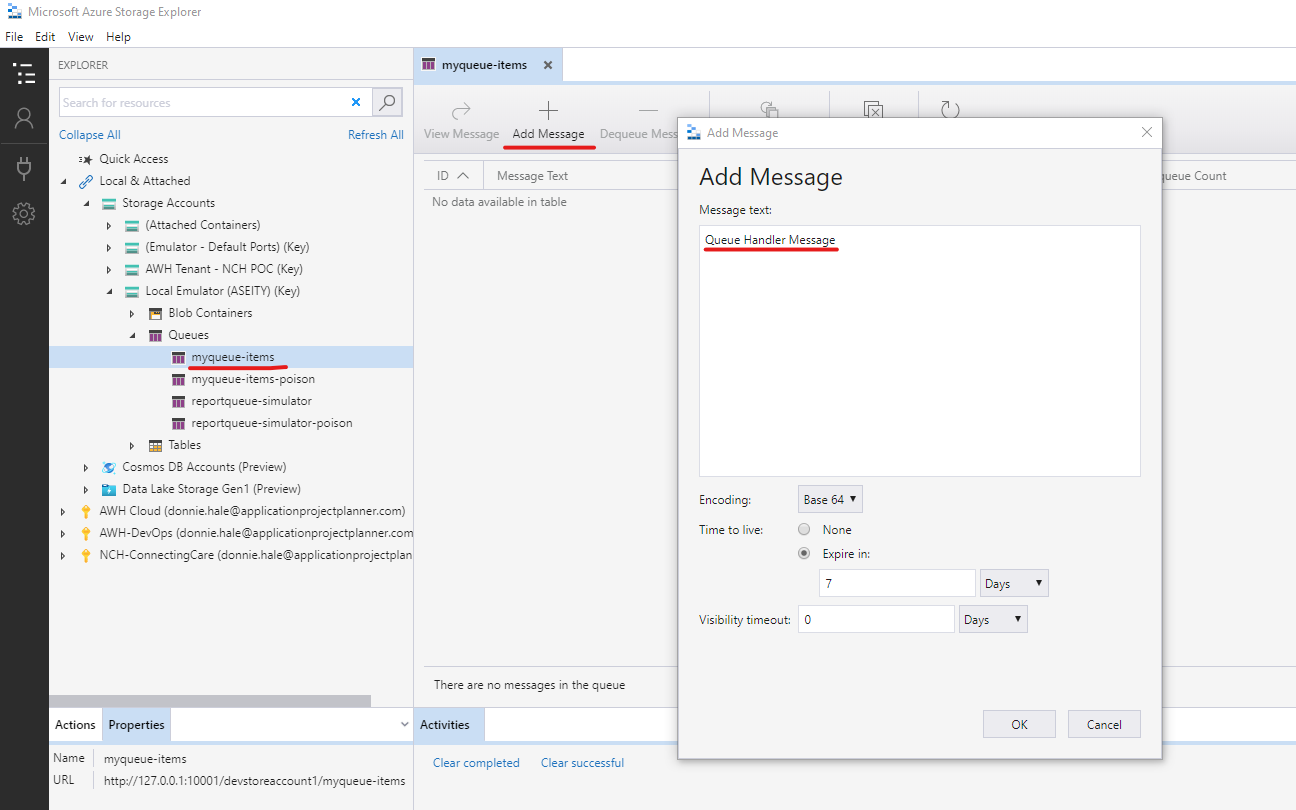Screen dimensions: 1296x810
Task: Click the Add Message plus toolbar icon
Action: pos(548,111)
